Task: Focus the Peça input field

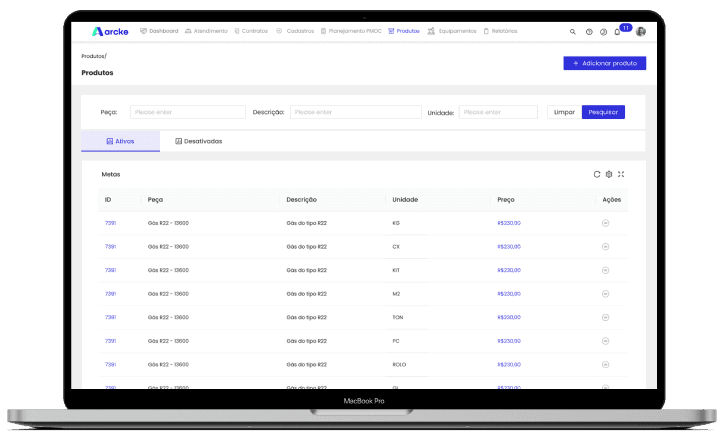Action: coord(187,112)
